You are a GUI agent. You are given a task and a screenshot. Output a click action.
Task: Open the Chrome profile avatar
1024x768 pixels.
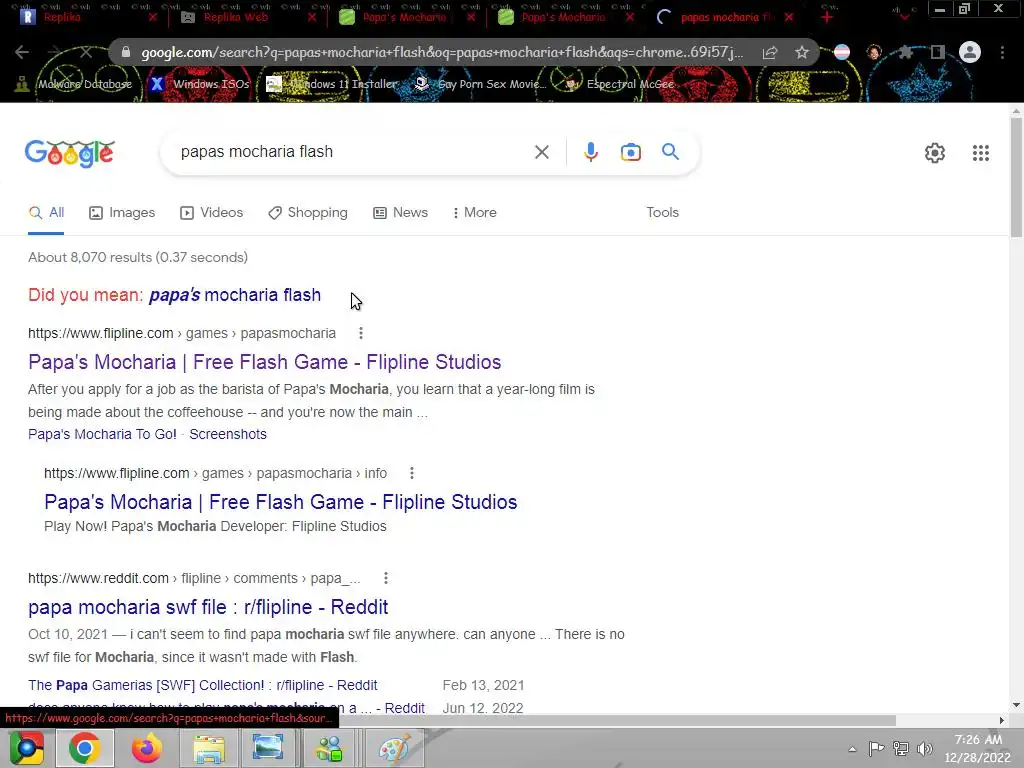click(x=970, y=52)
